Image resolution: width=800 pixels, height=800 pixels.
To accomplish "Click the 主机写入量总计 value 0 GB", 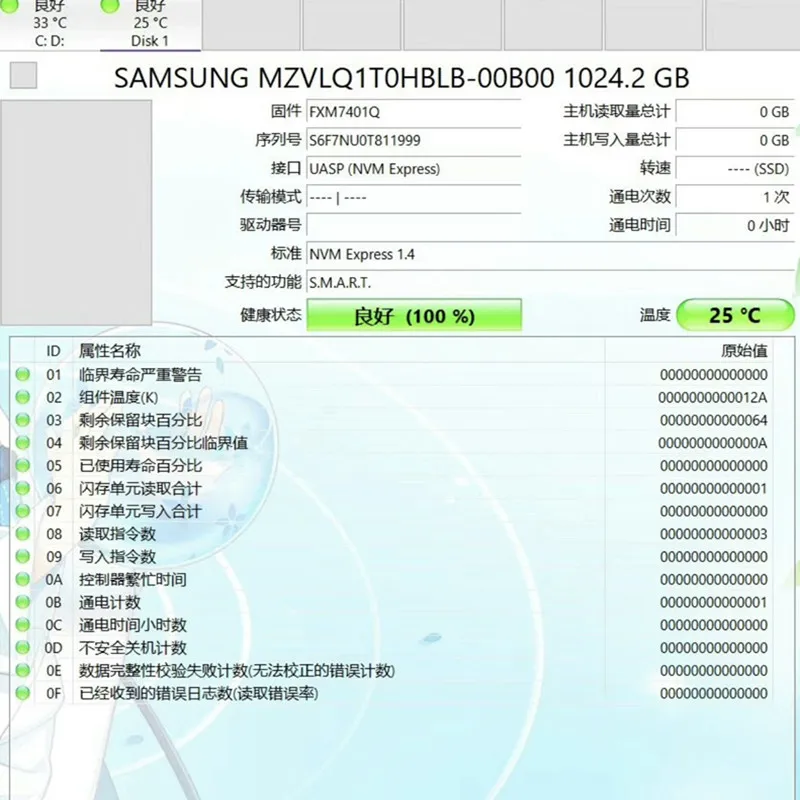I will [x=735, y=140].
